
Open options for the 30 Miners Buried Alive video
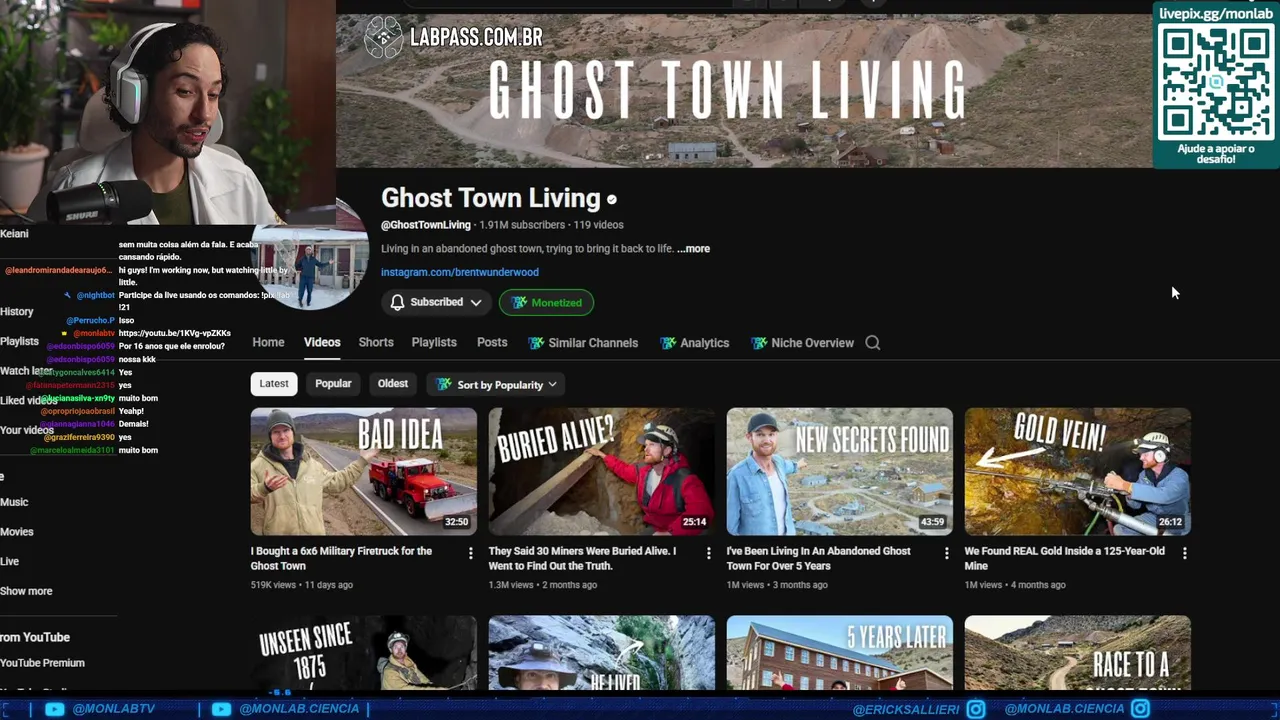pos(709,553)
